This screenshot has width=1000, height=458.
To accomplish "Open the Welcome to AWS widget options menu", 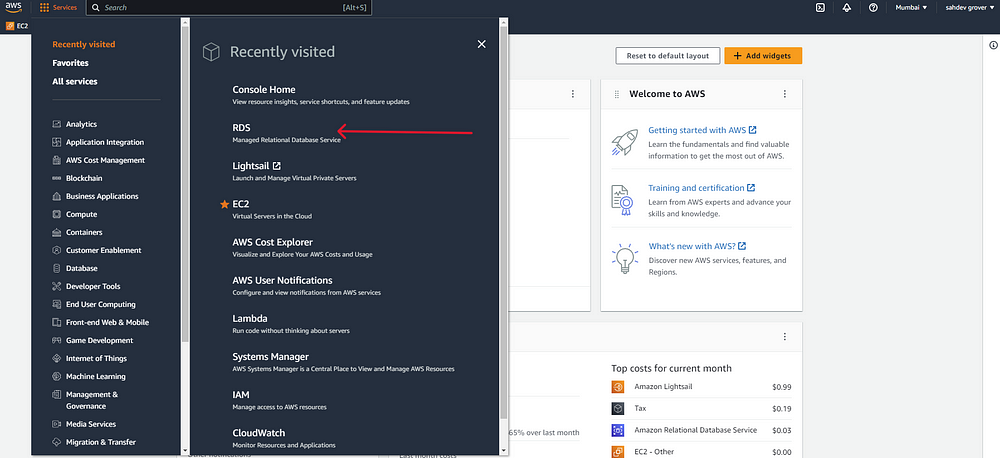I will (x=784, y=94).
